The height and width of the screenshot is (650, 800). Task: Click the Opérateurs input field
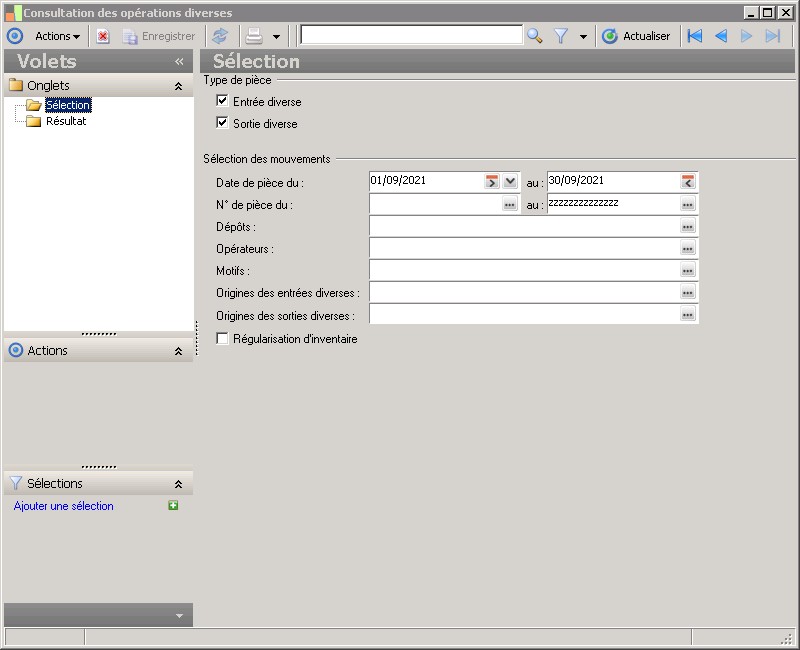pos(524,248)
